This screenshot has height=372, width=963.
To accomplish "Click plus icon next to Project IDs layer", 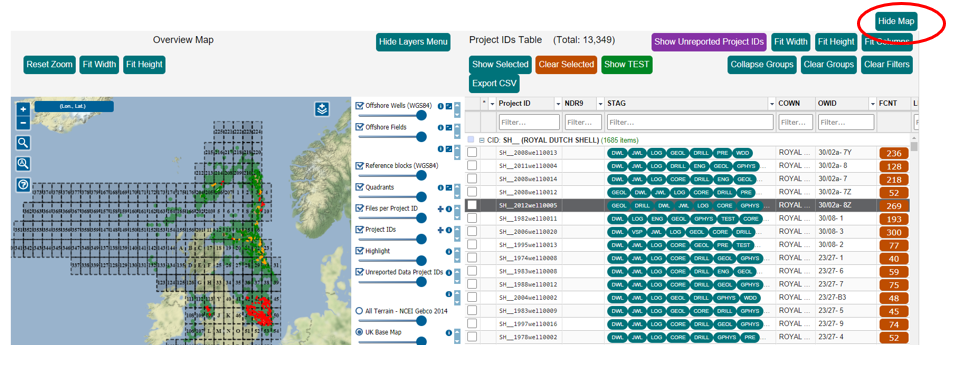I will click(x=440, y=230).
